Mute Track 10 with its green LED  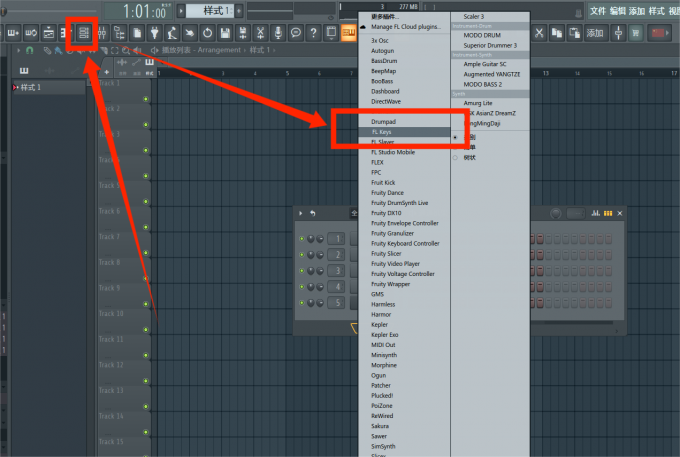pos(146,330)
